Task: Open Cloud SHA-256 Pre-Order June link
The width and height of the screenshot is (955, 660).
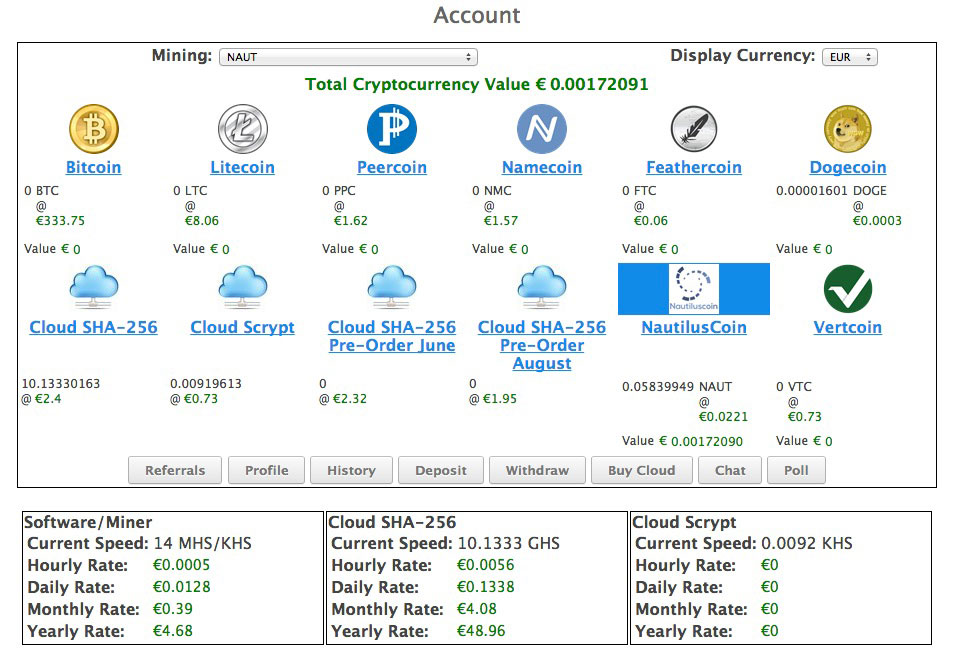Action: [392, 336]
